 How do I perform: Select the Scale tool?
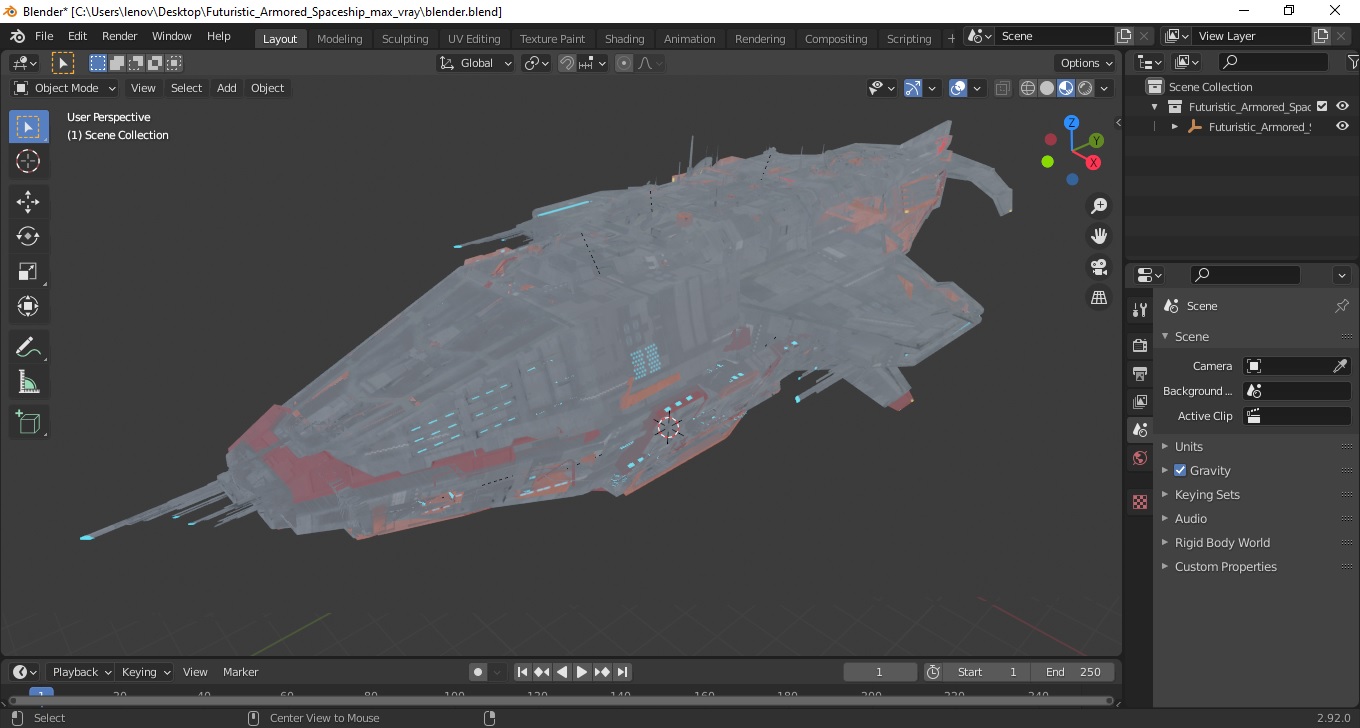tap(28, 271)
